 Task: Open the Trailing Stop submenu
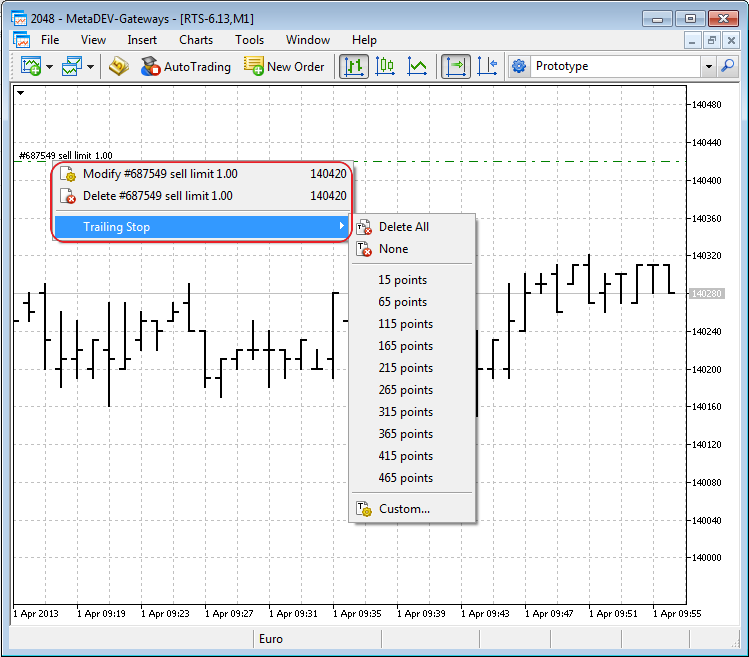tap(203, 227)
